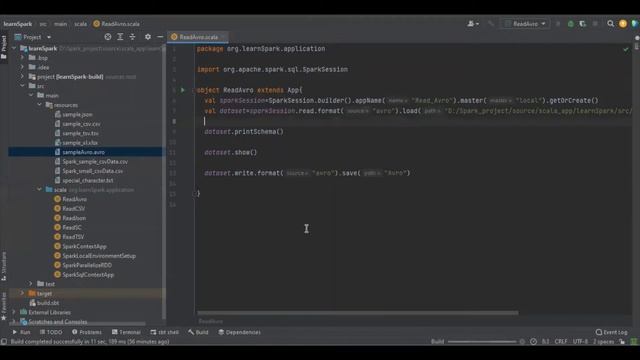Hide the Project panel with minus icon
640x360 pixels.
[x=160, y=37]
